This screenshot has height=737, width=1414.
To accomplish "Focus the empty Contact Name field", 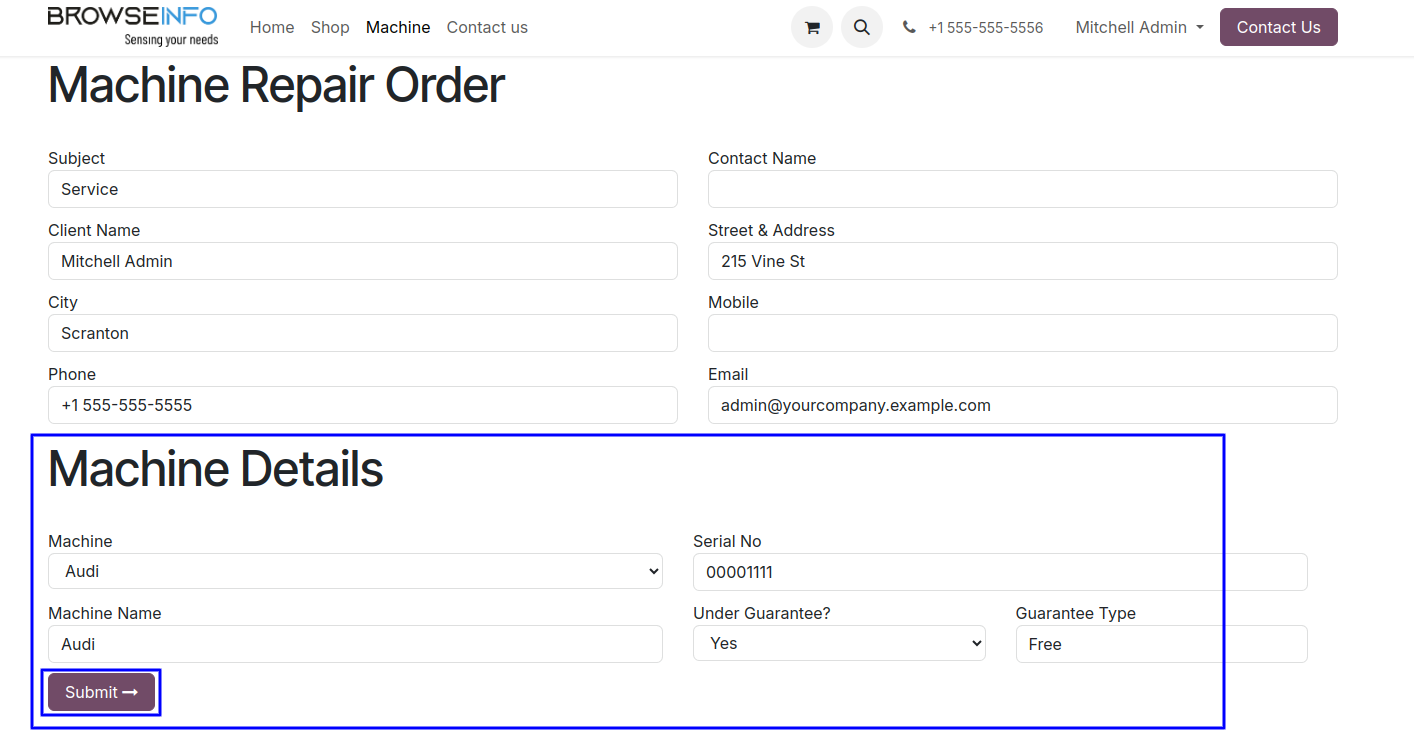I will 1022,189.
